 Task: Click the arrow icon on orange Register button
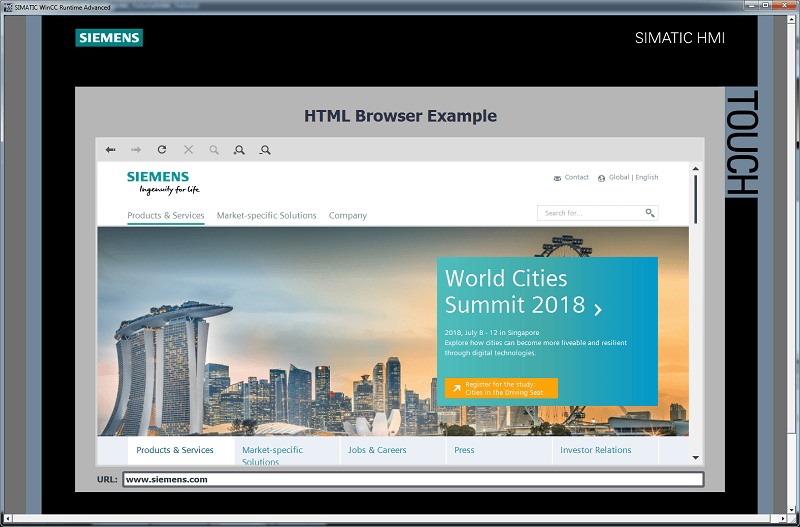(x=457, y=388)
